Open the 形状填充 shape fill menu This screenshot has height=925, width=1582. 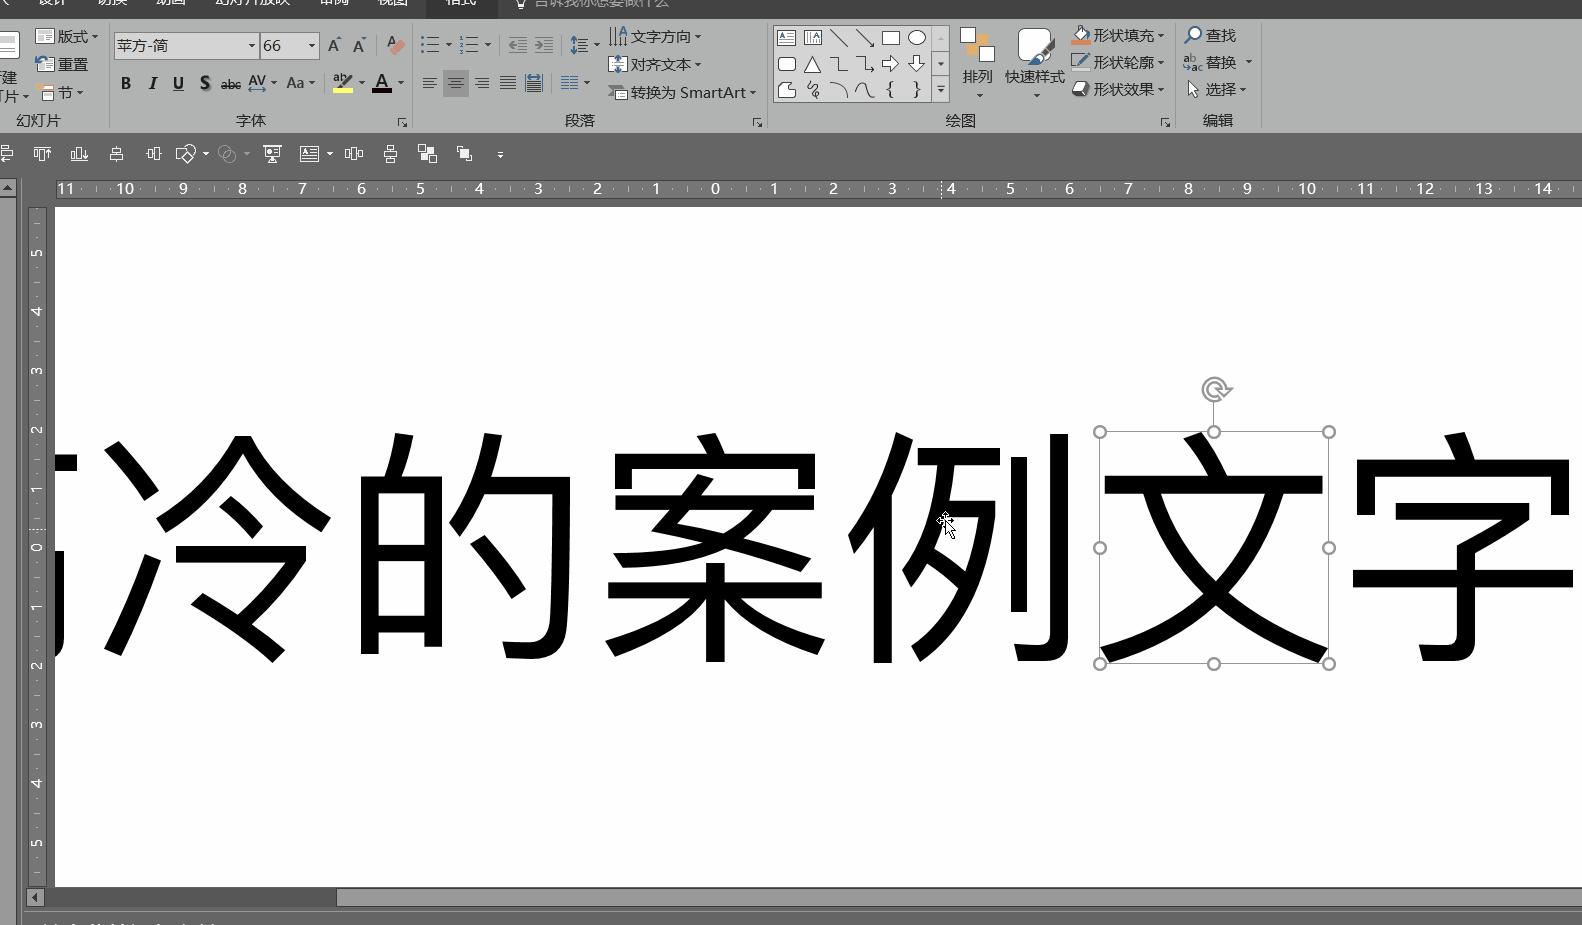pyautogui.click(x=1118, y=35)
